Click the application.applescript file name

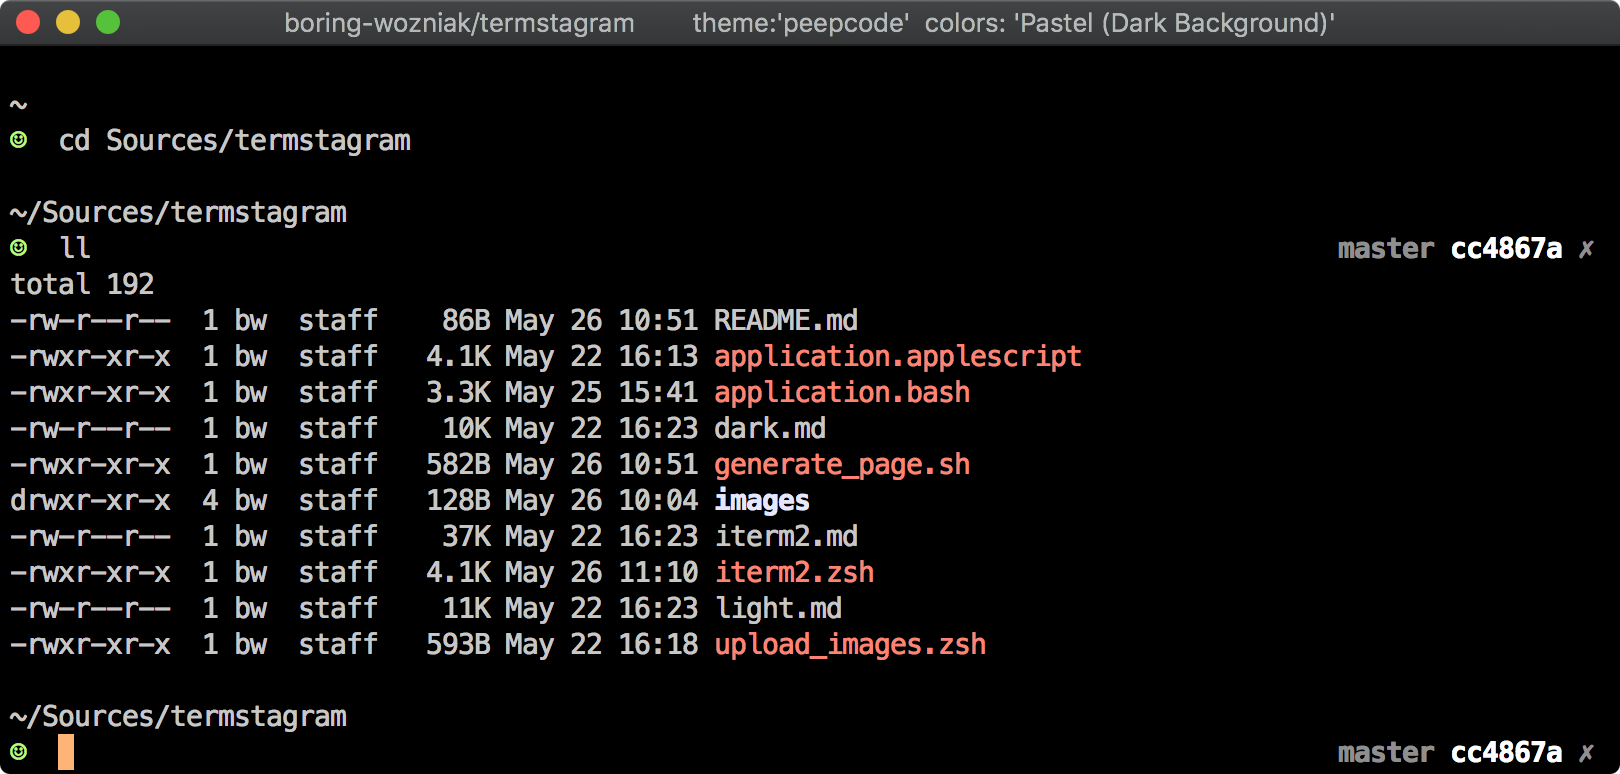(897, 357)
